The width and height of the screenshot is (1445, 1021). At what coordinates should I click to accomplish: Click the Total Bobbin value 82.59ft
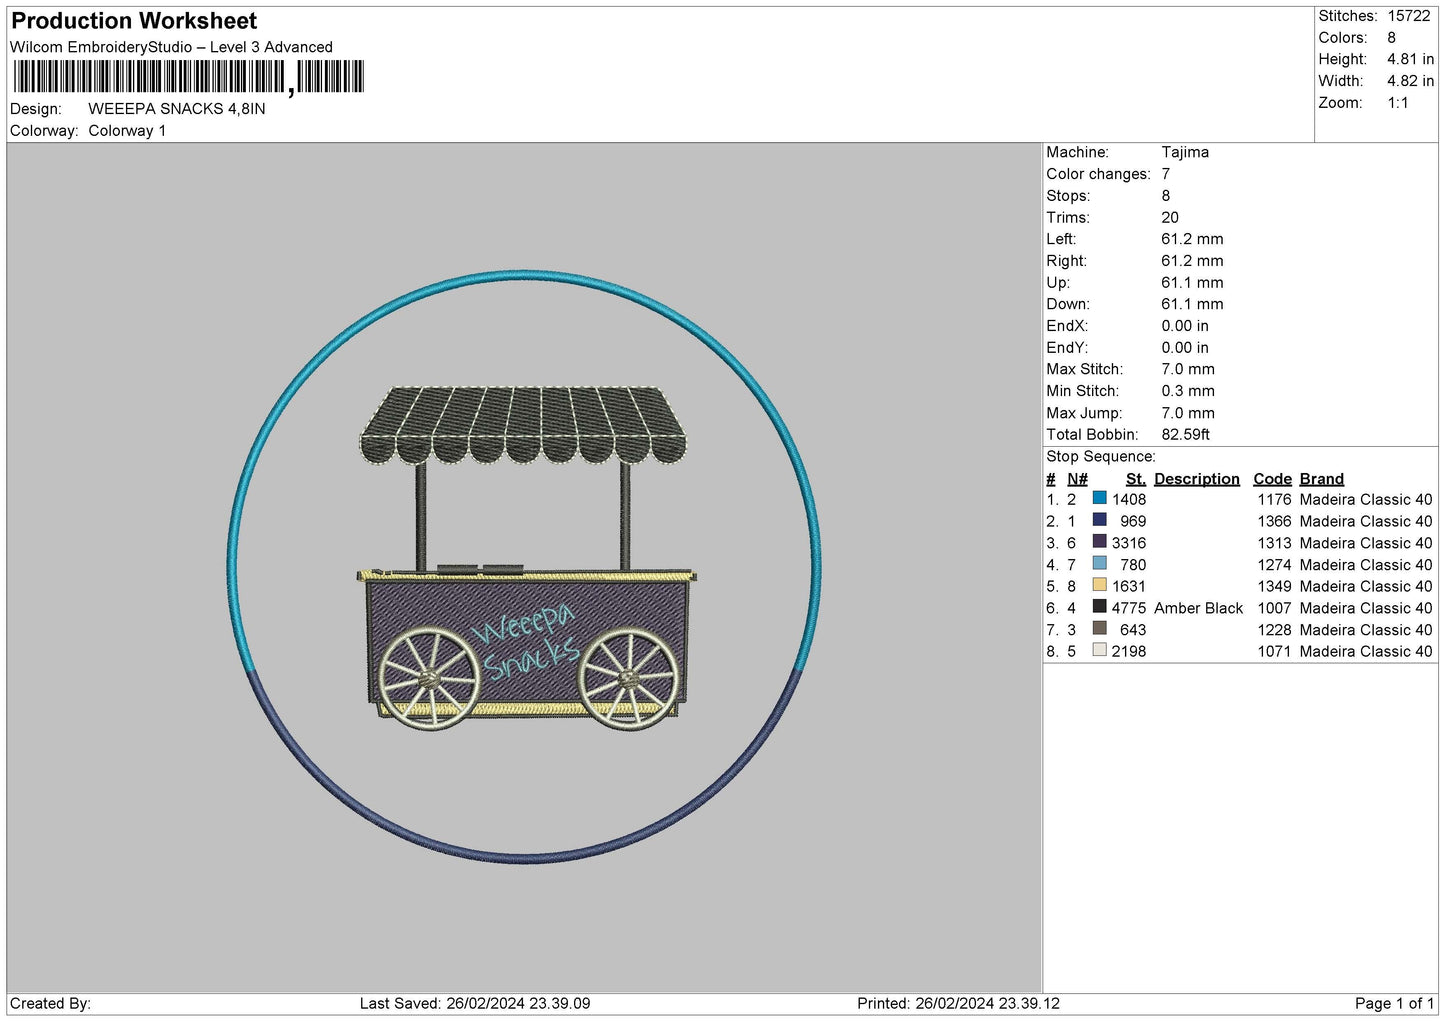tap(1185, 434)
